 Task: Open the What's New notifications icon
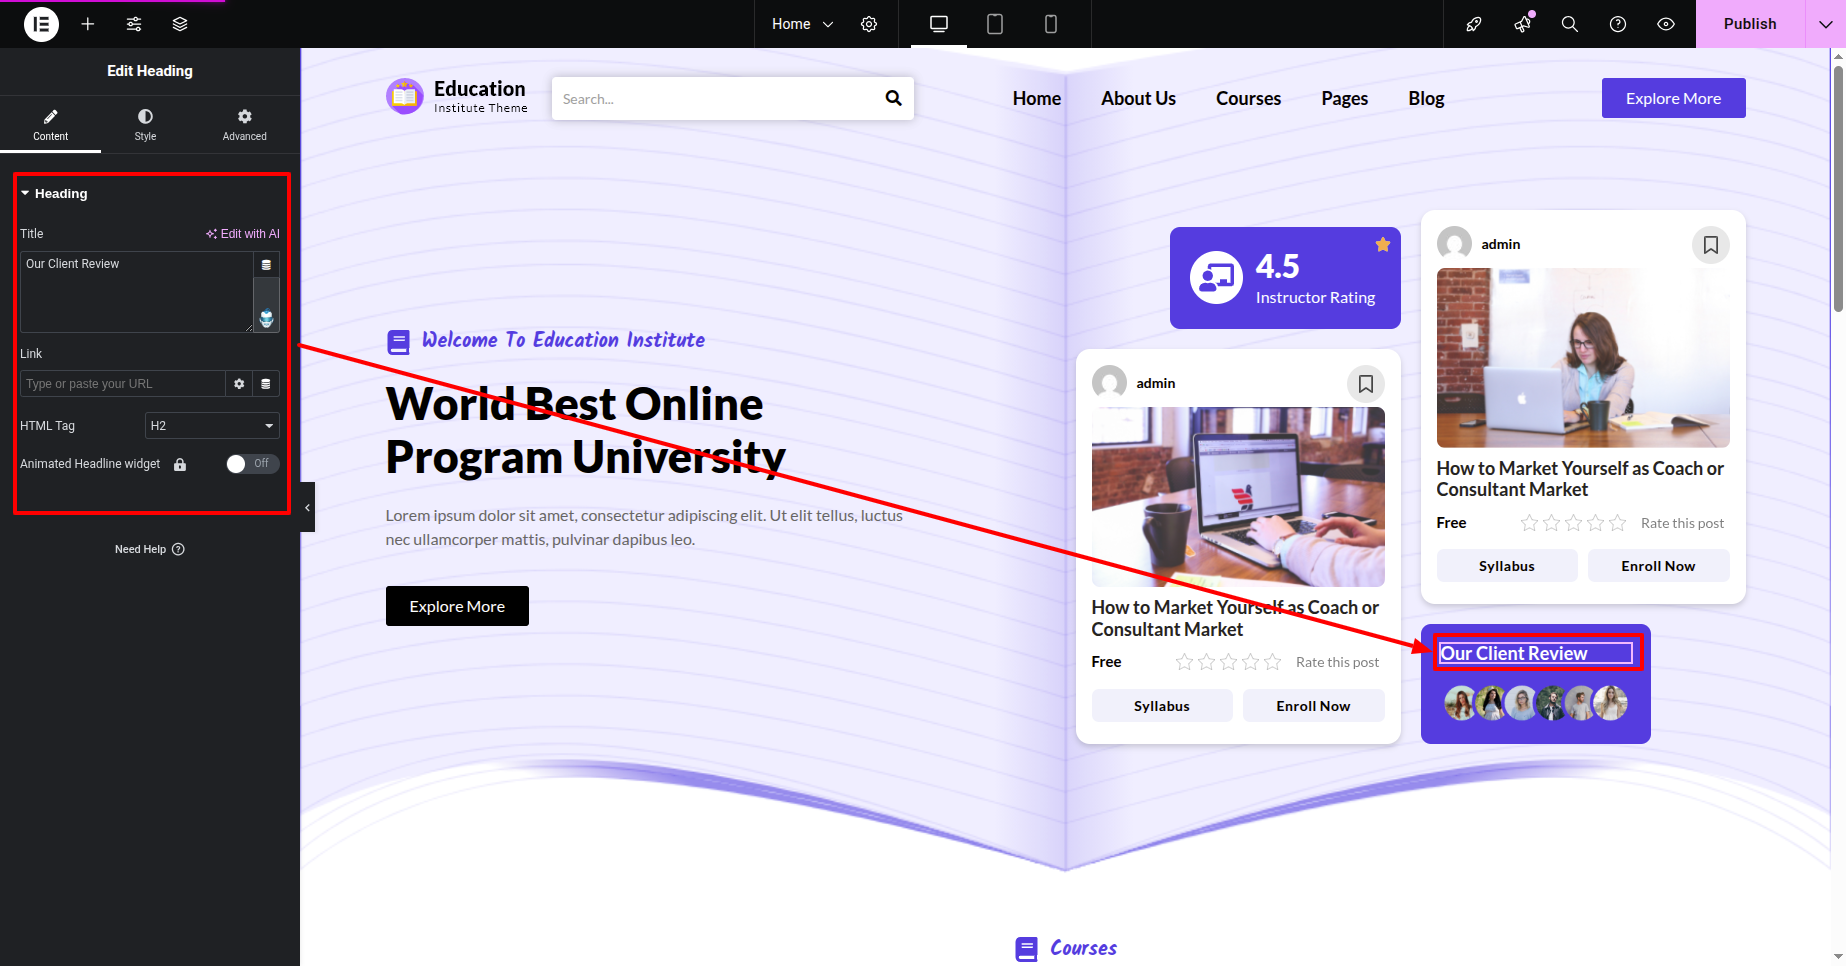click(x=1522, y=24)
